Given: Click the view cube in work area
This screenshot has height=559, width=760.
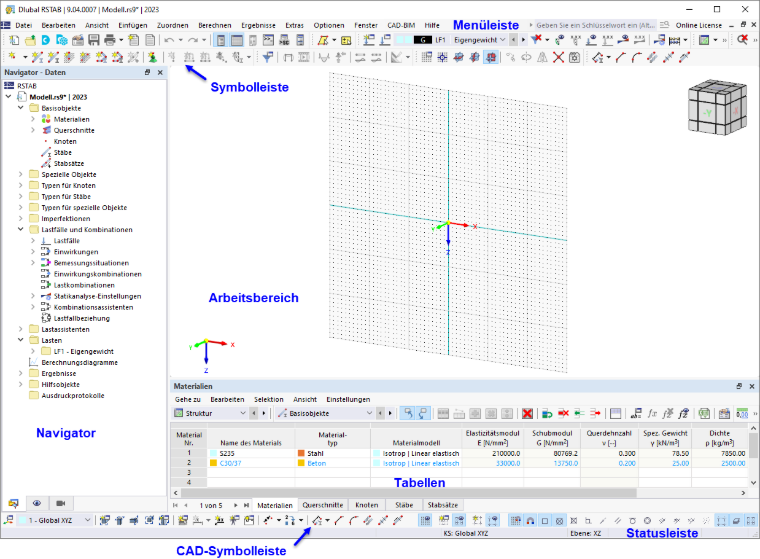Looking at the screenshot, I should (x=717, y=107).
